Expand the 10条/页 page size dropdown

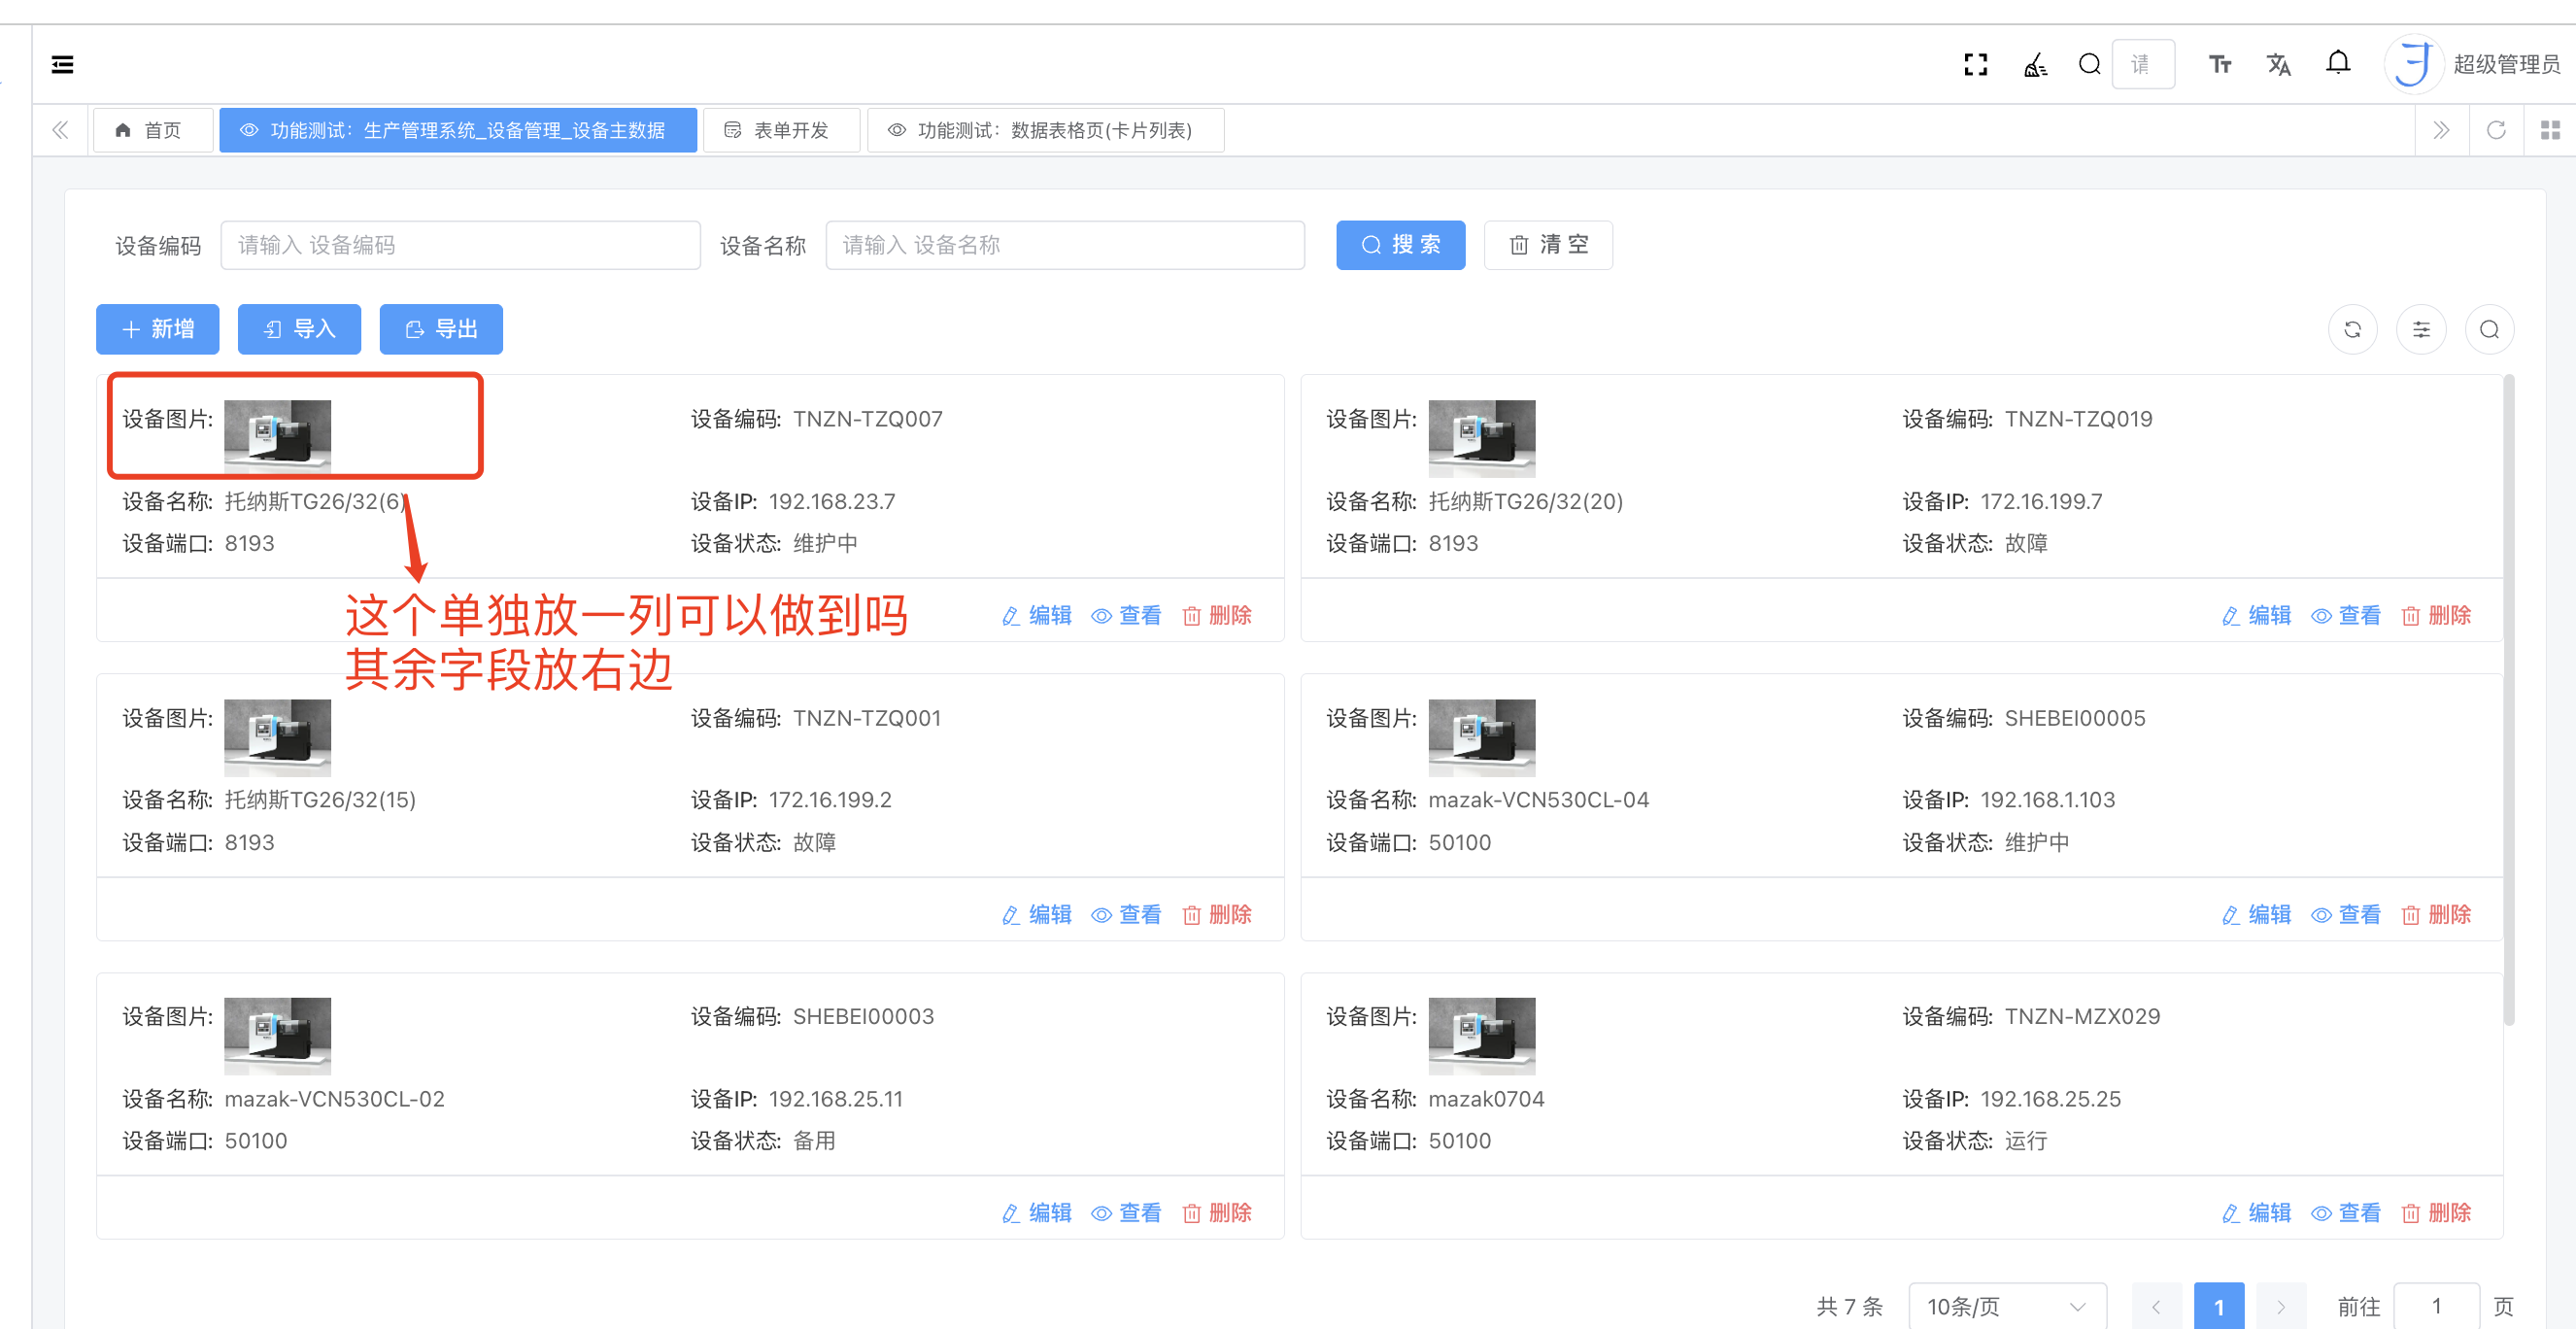pos(2006,1306)
